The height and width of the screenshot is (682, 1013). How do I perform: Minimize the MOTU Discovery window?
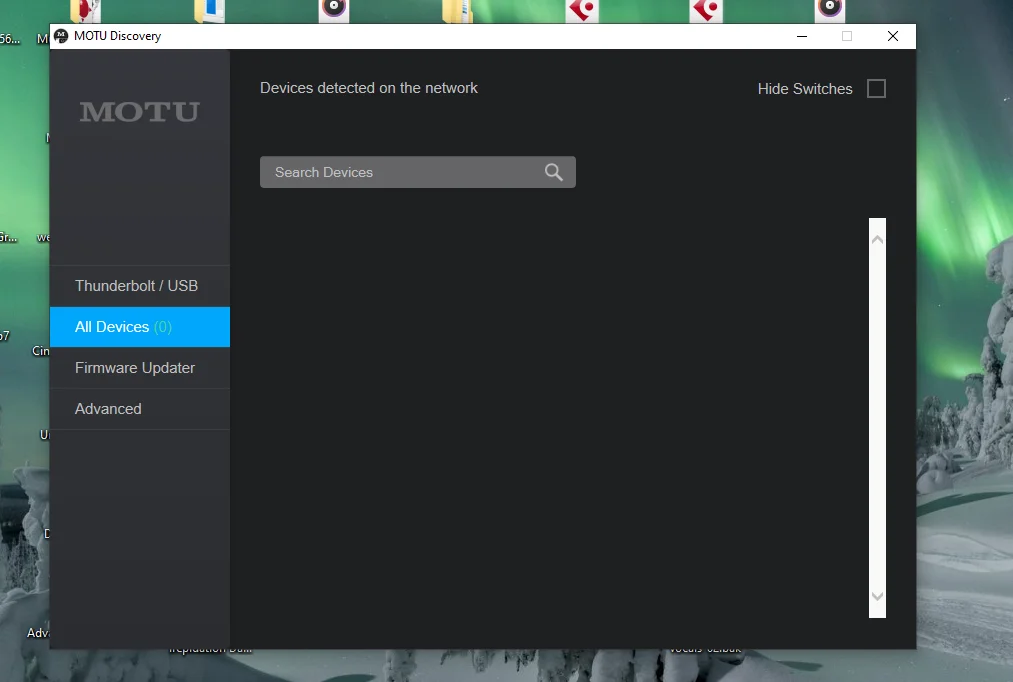(x=802, y=36)
